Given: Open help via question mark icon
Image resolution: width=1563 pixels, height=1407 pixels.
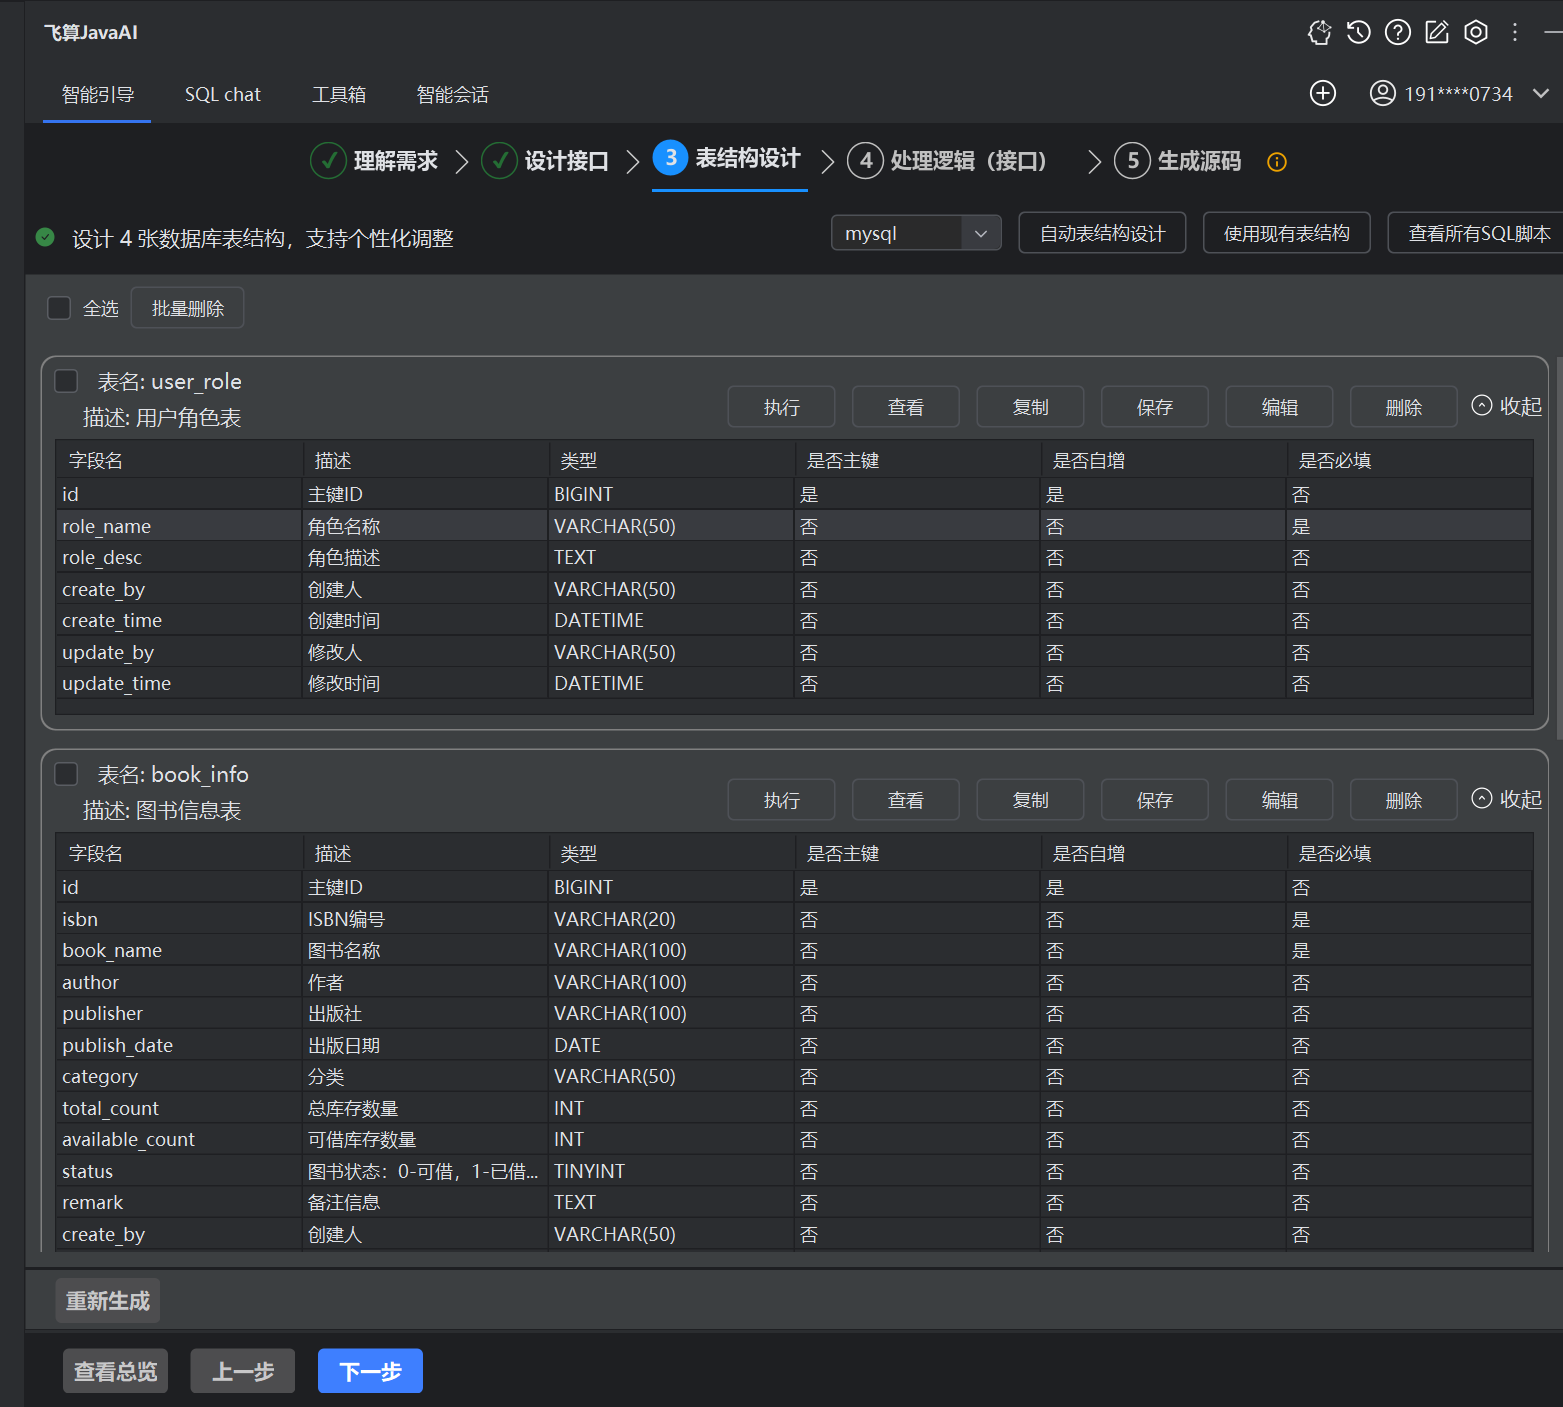Looking at the screenshot, I should [x=1397, y=33].
